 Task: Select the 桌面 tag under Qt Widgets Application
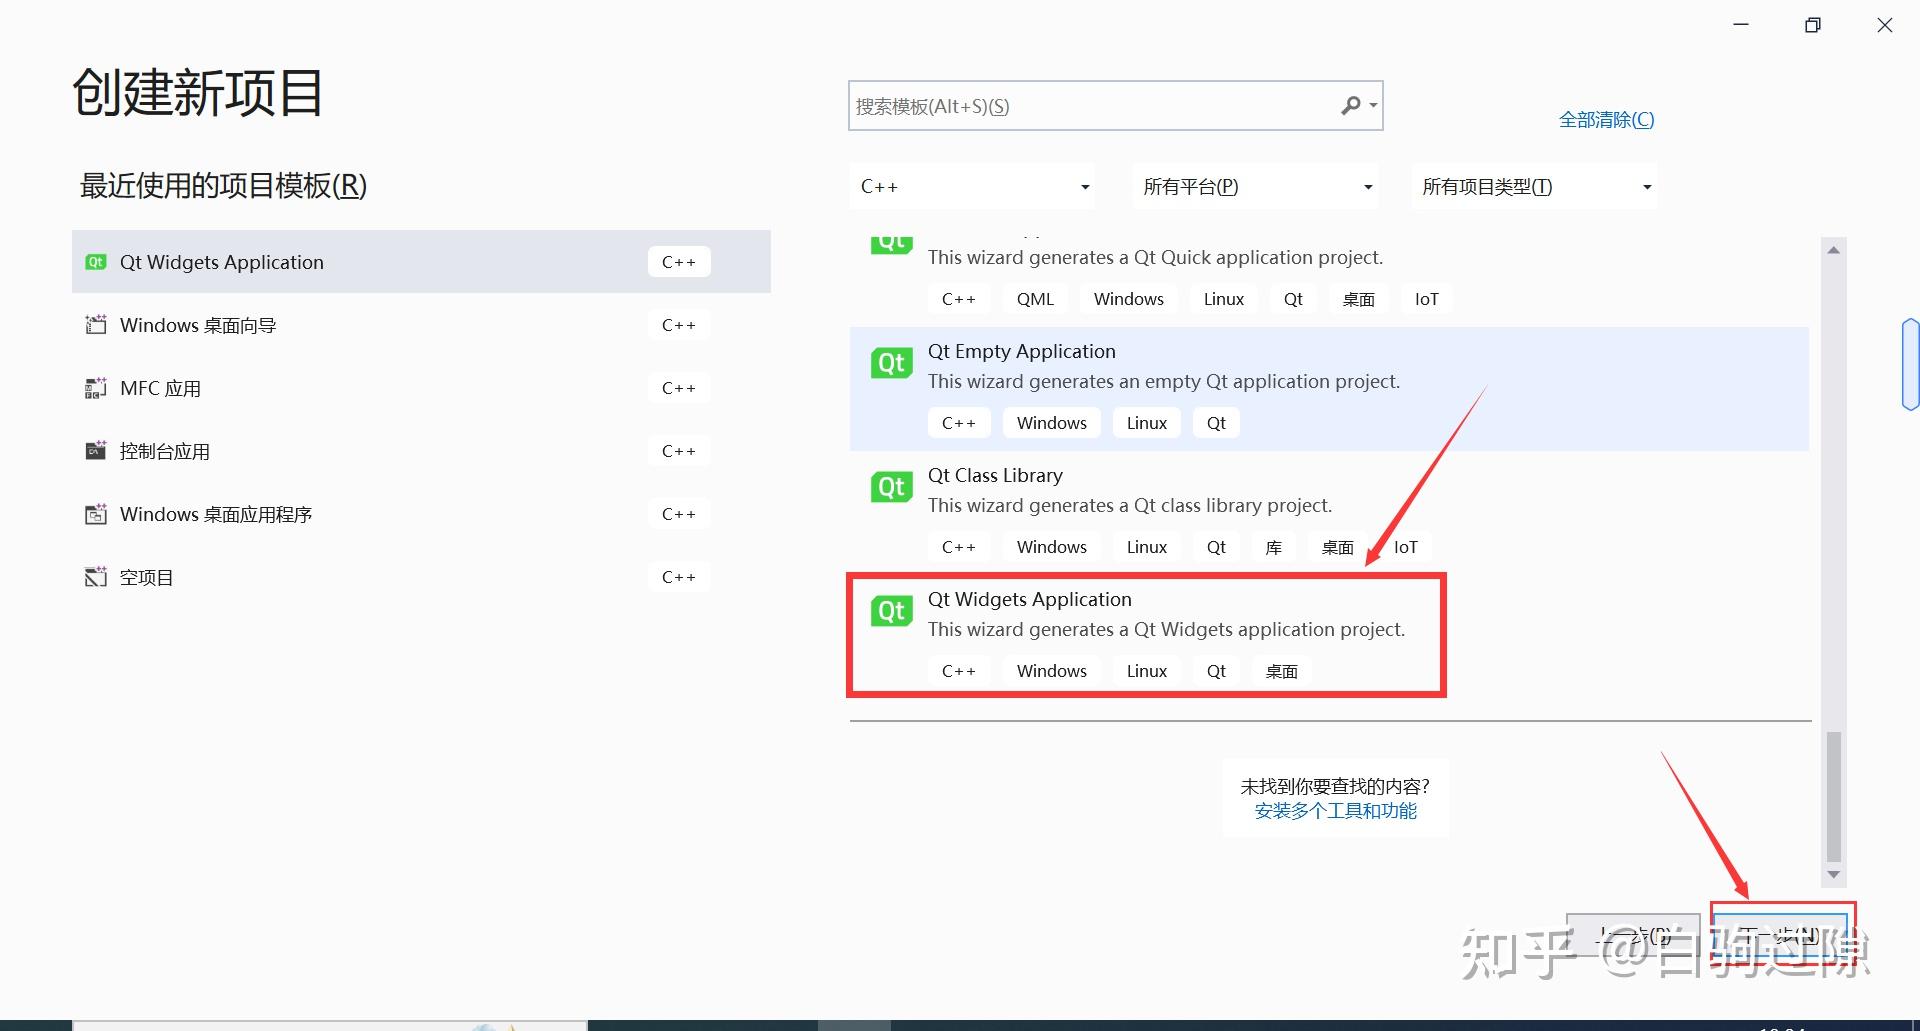1280,670
